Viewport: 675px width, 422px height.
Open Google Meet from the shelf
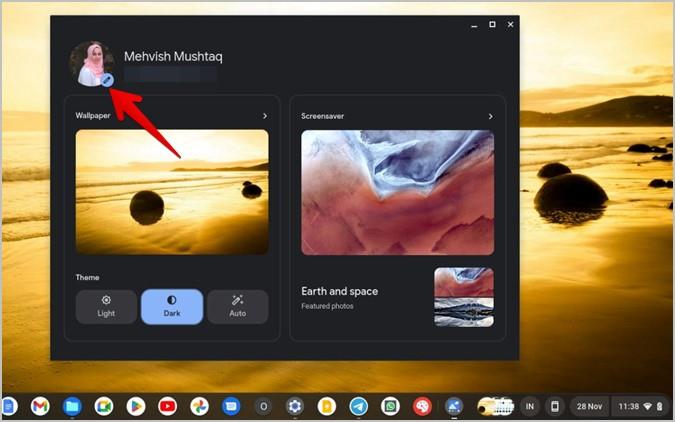[x=104, y=406]
